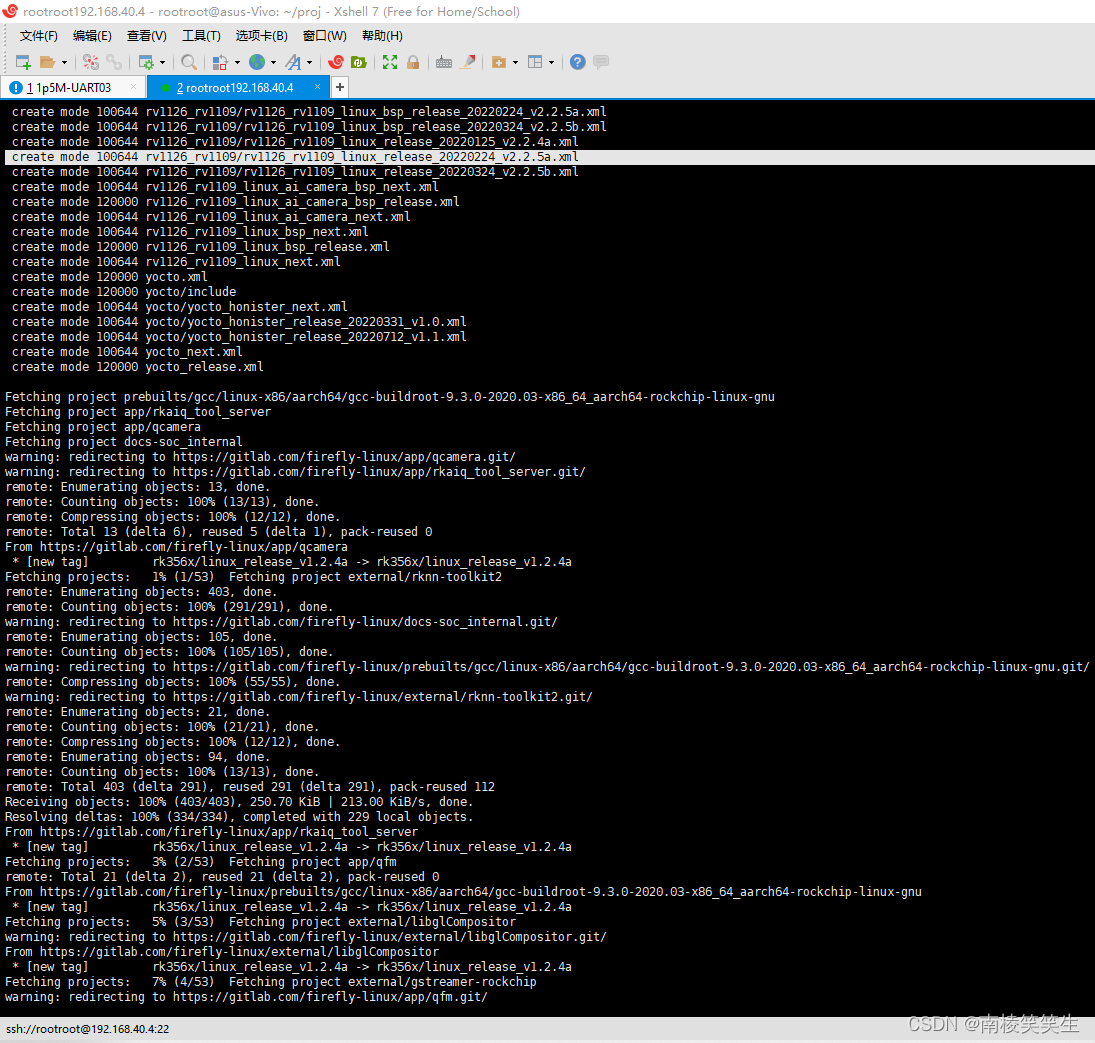Viewport: 1095px width, 1043px height.
Task: Launch Xftp with the red swirl icon
Action: click(336, 62)
